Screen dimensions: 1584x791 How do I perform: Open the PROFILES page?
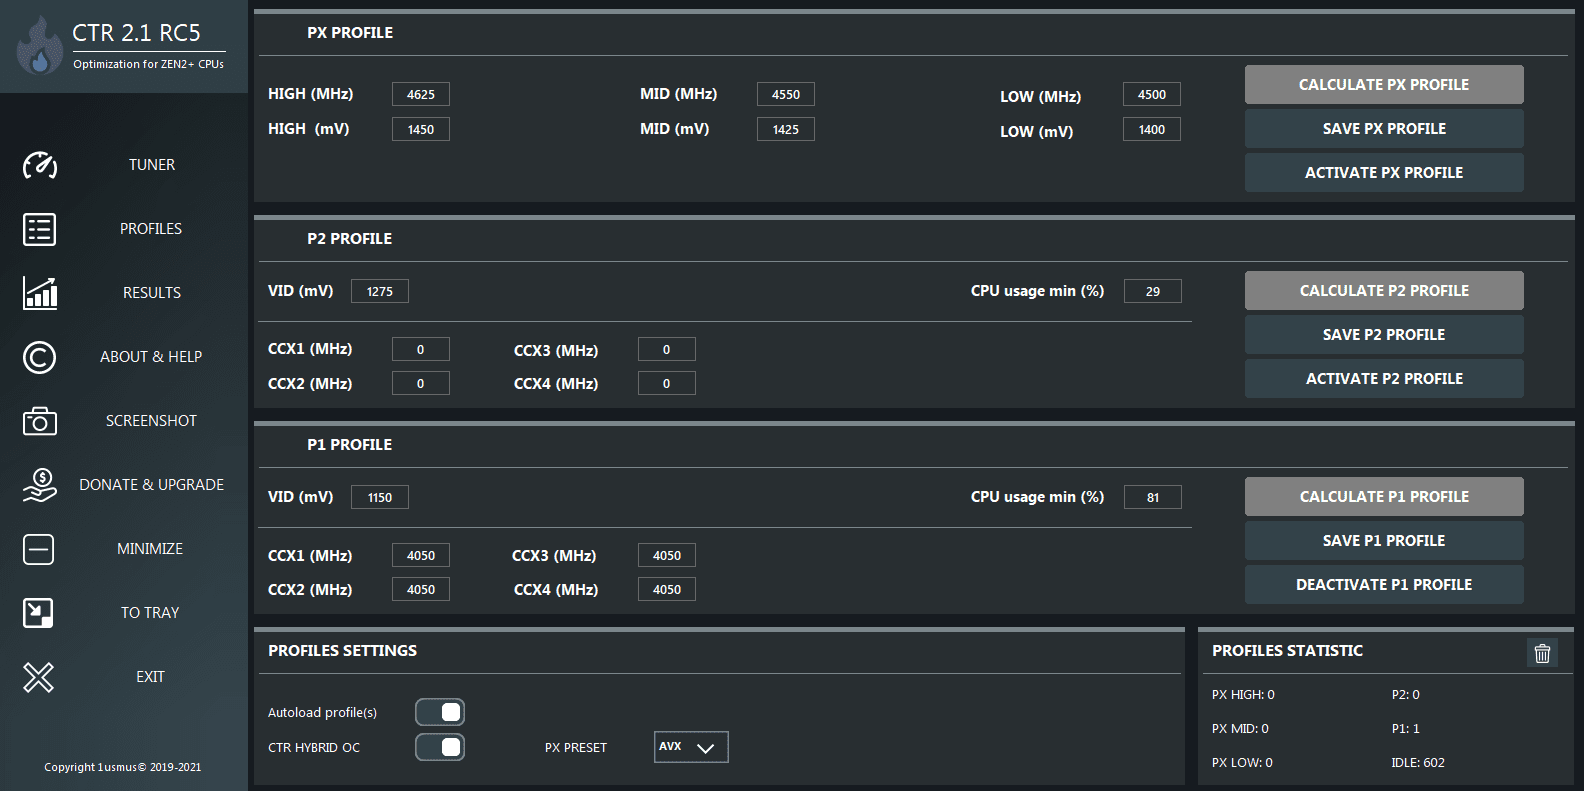point(151,229)
